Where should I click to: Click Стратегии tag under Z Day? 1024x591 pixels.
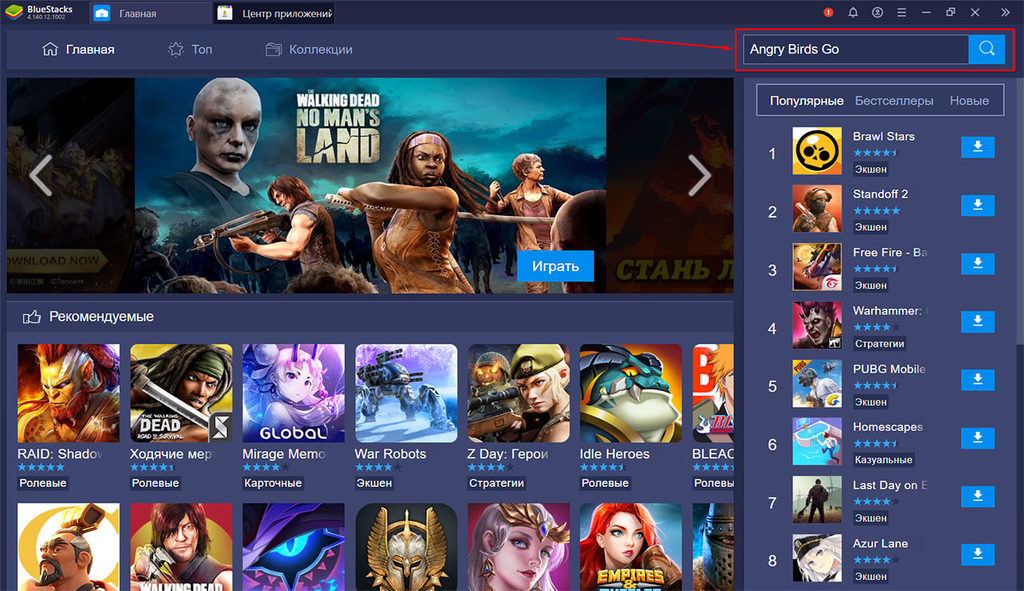point(496,483)
